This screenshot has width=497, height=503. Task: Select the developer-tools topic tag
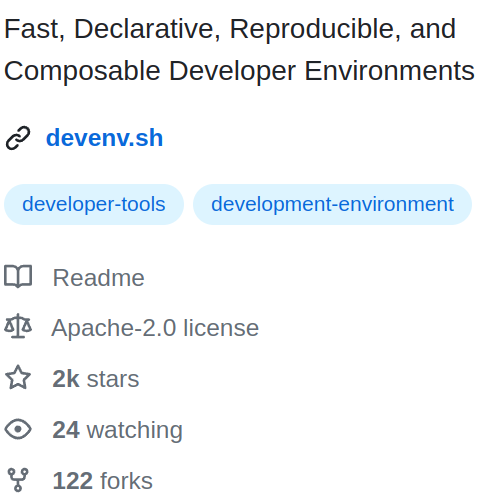[x=94, y=204]
